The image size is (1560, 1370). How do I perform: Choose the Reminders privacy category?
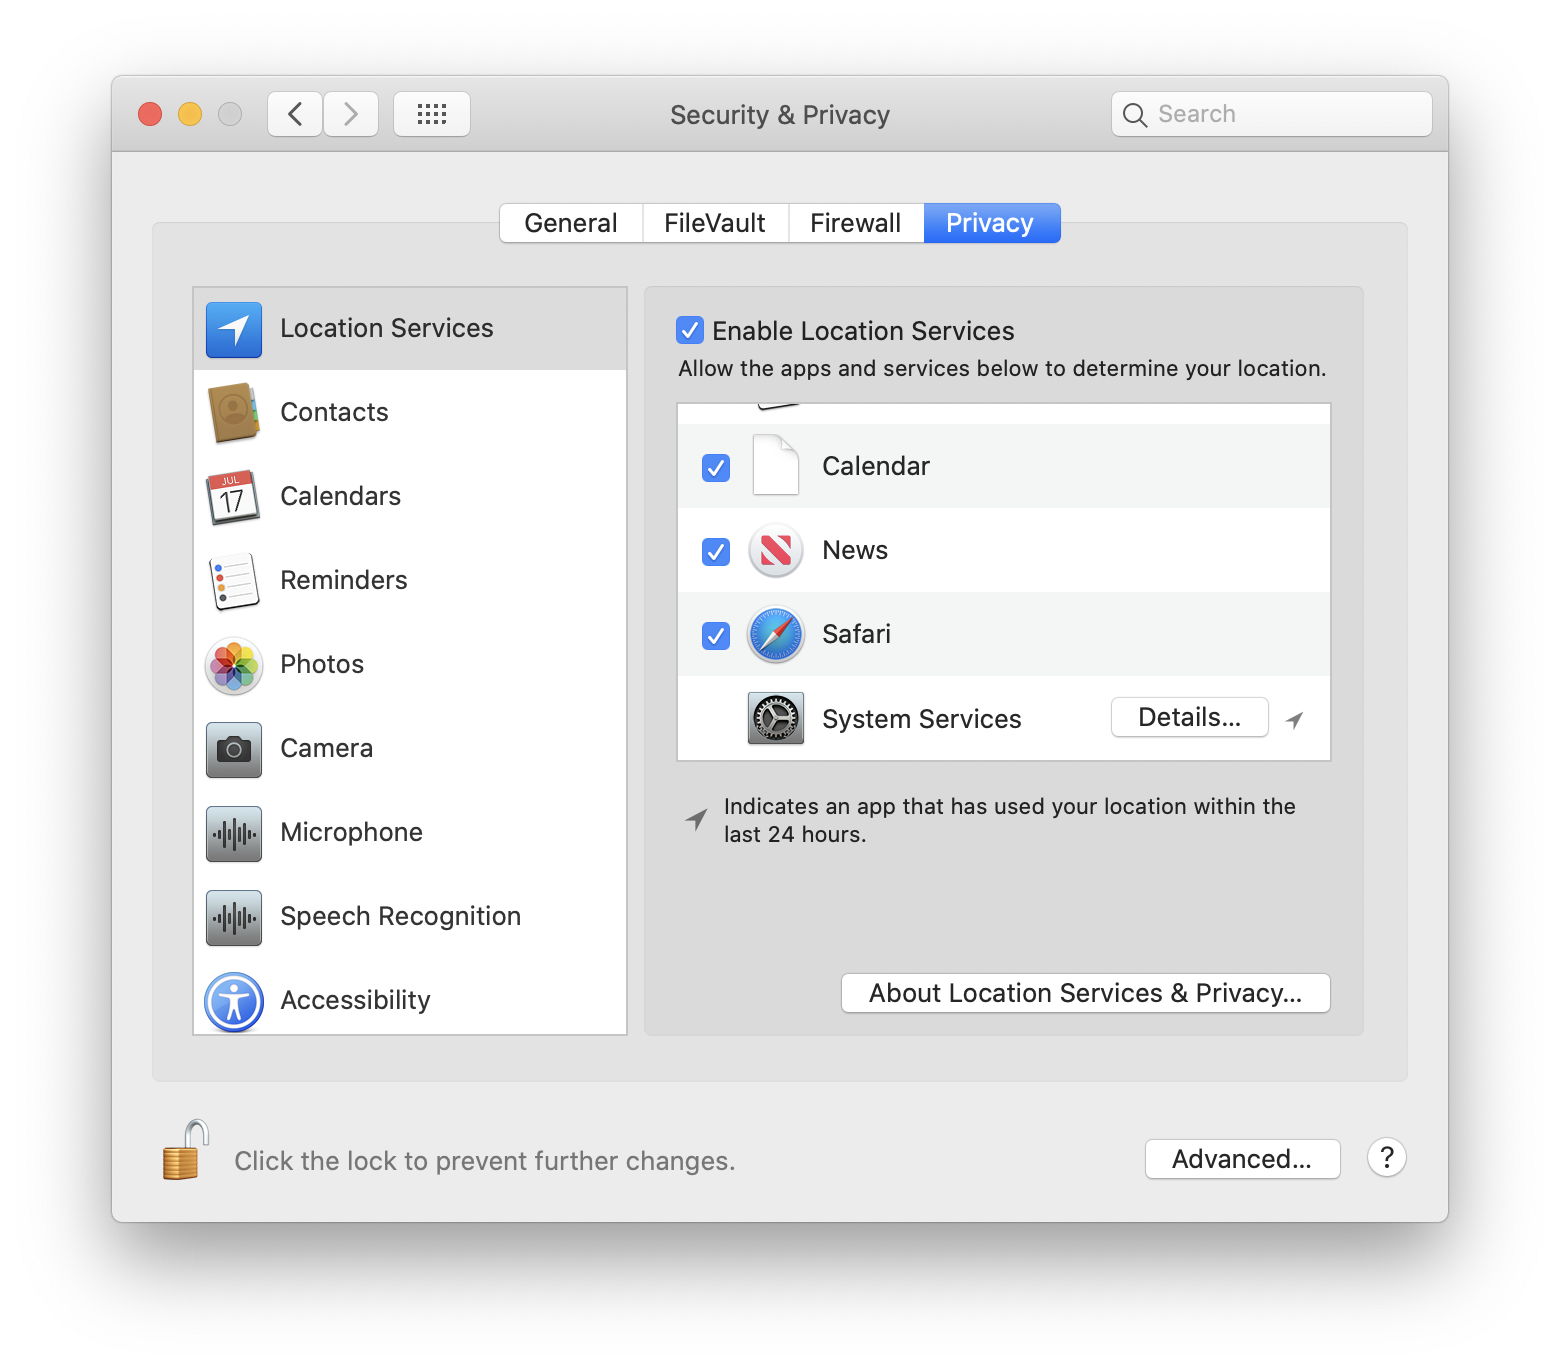click(343, 580)
